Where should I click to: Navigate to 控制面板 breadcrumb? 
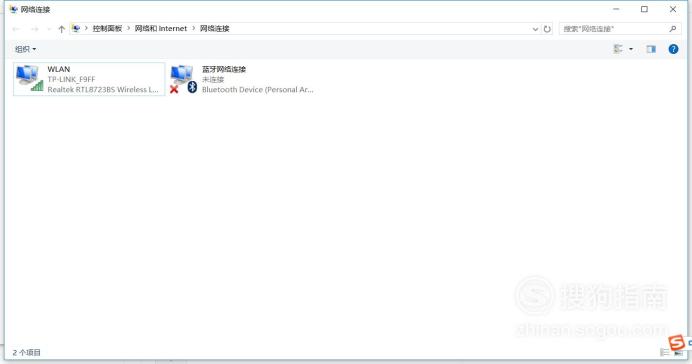pos(107,29)
